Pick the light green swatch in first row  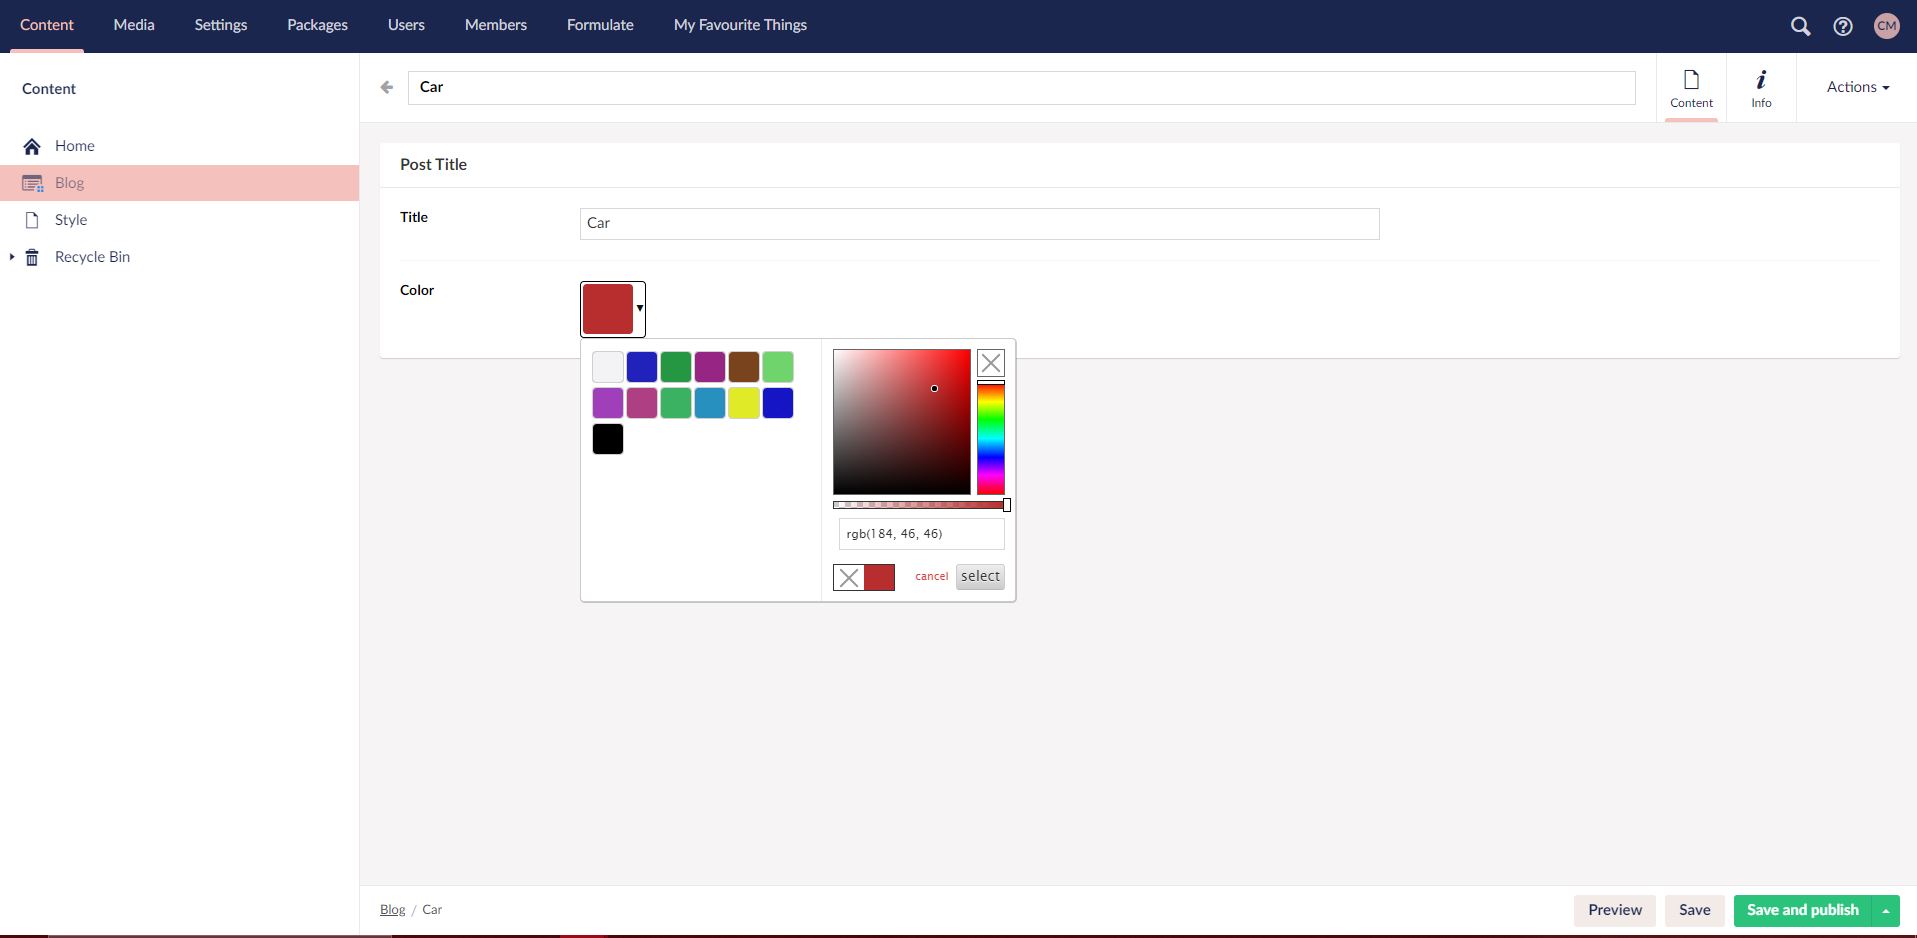(x=778, y=367)
